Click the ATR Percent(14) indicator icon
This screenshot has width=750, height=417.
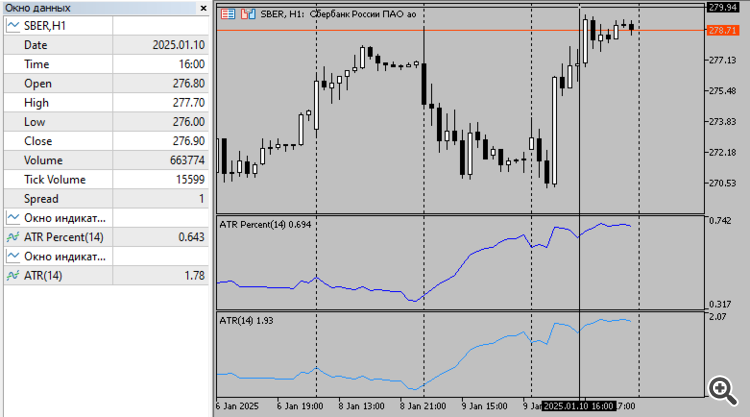13,237
